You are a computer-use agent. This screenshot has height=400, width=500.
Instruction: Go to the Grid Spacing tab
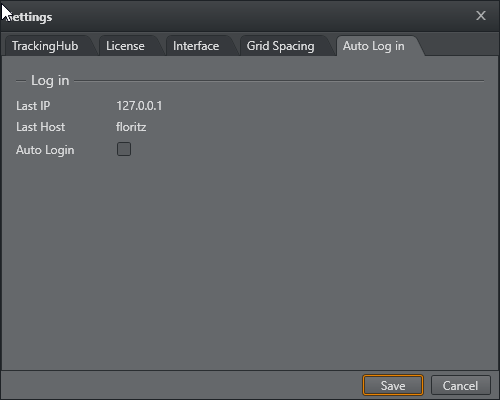tap(280, 46)
